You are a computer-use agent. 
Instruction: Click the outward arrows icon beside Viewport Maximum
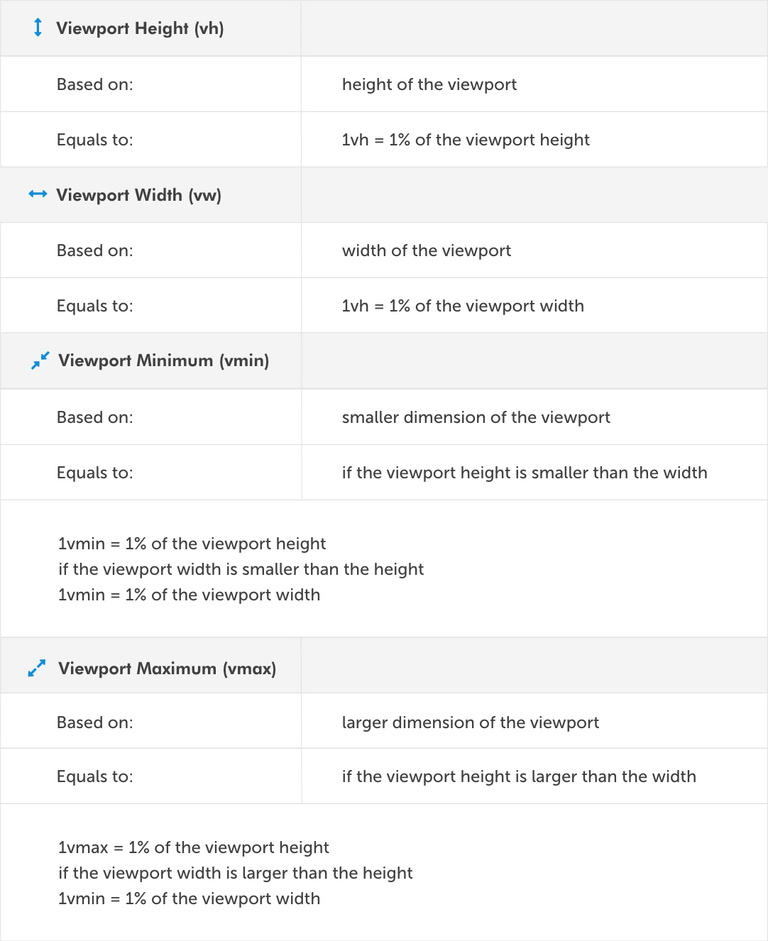pos(38,668)
